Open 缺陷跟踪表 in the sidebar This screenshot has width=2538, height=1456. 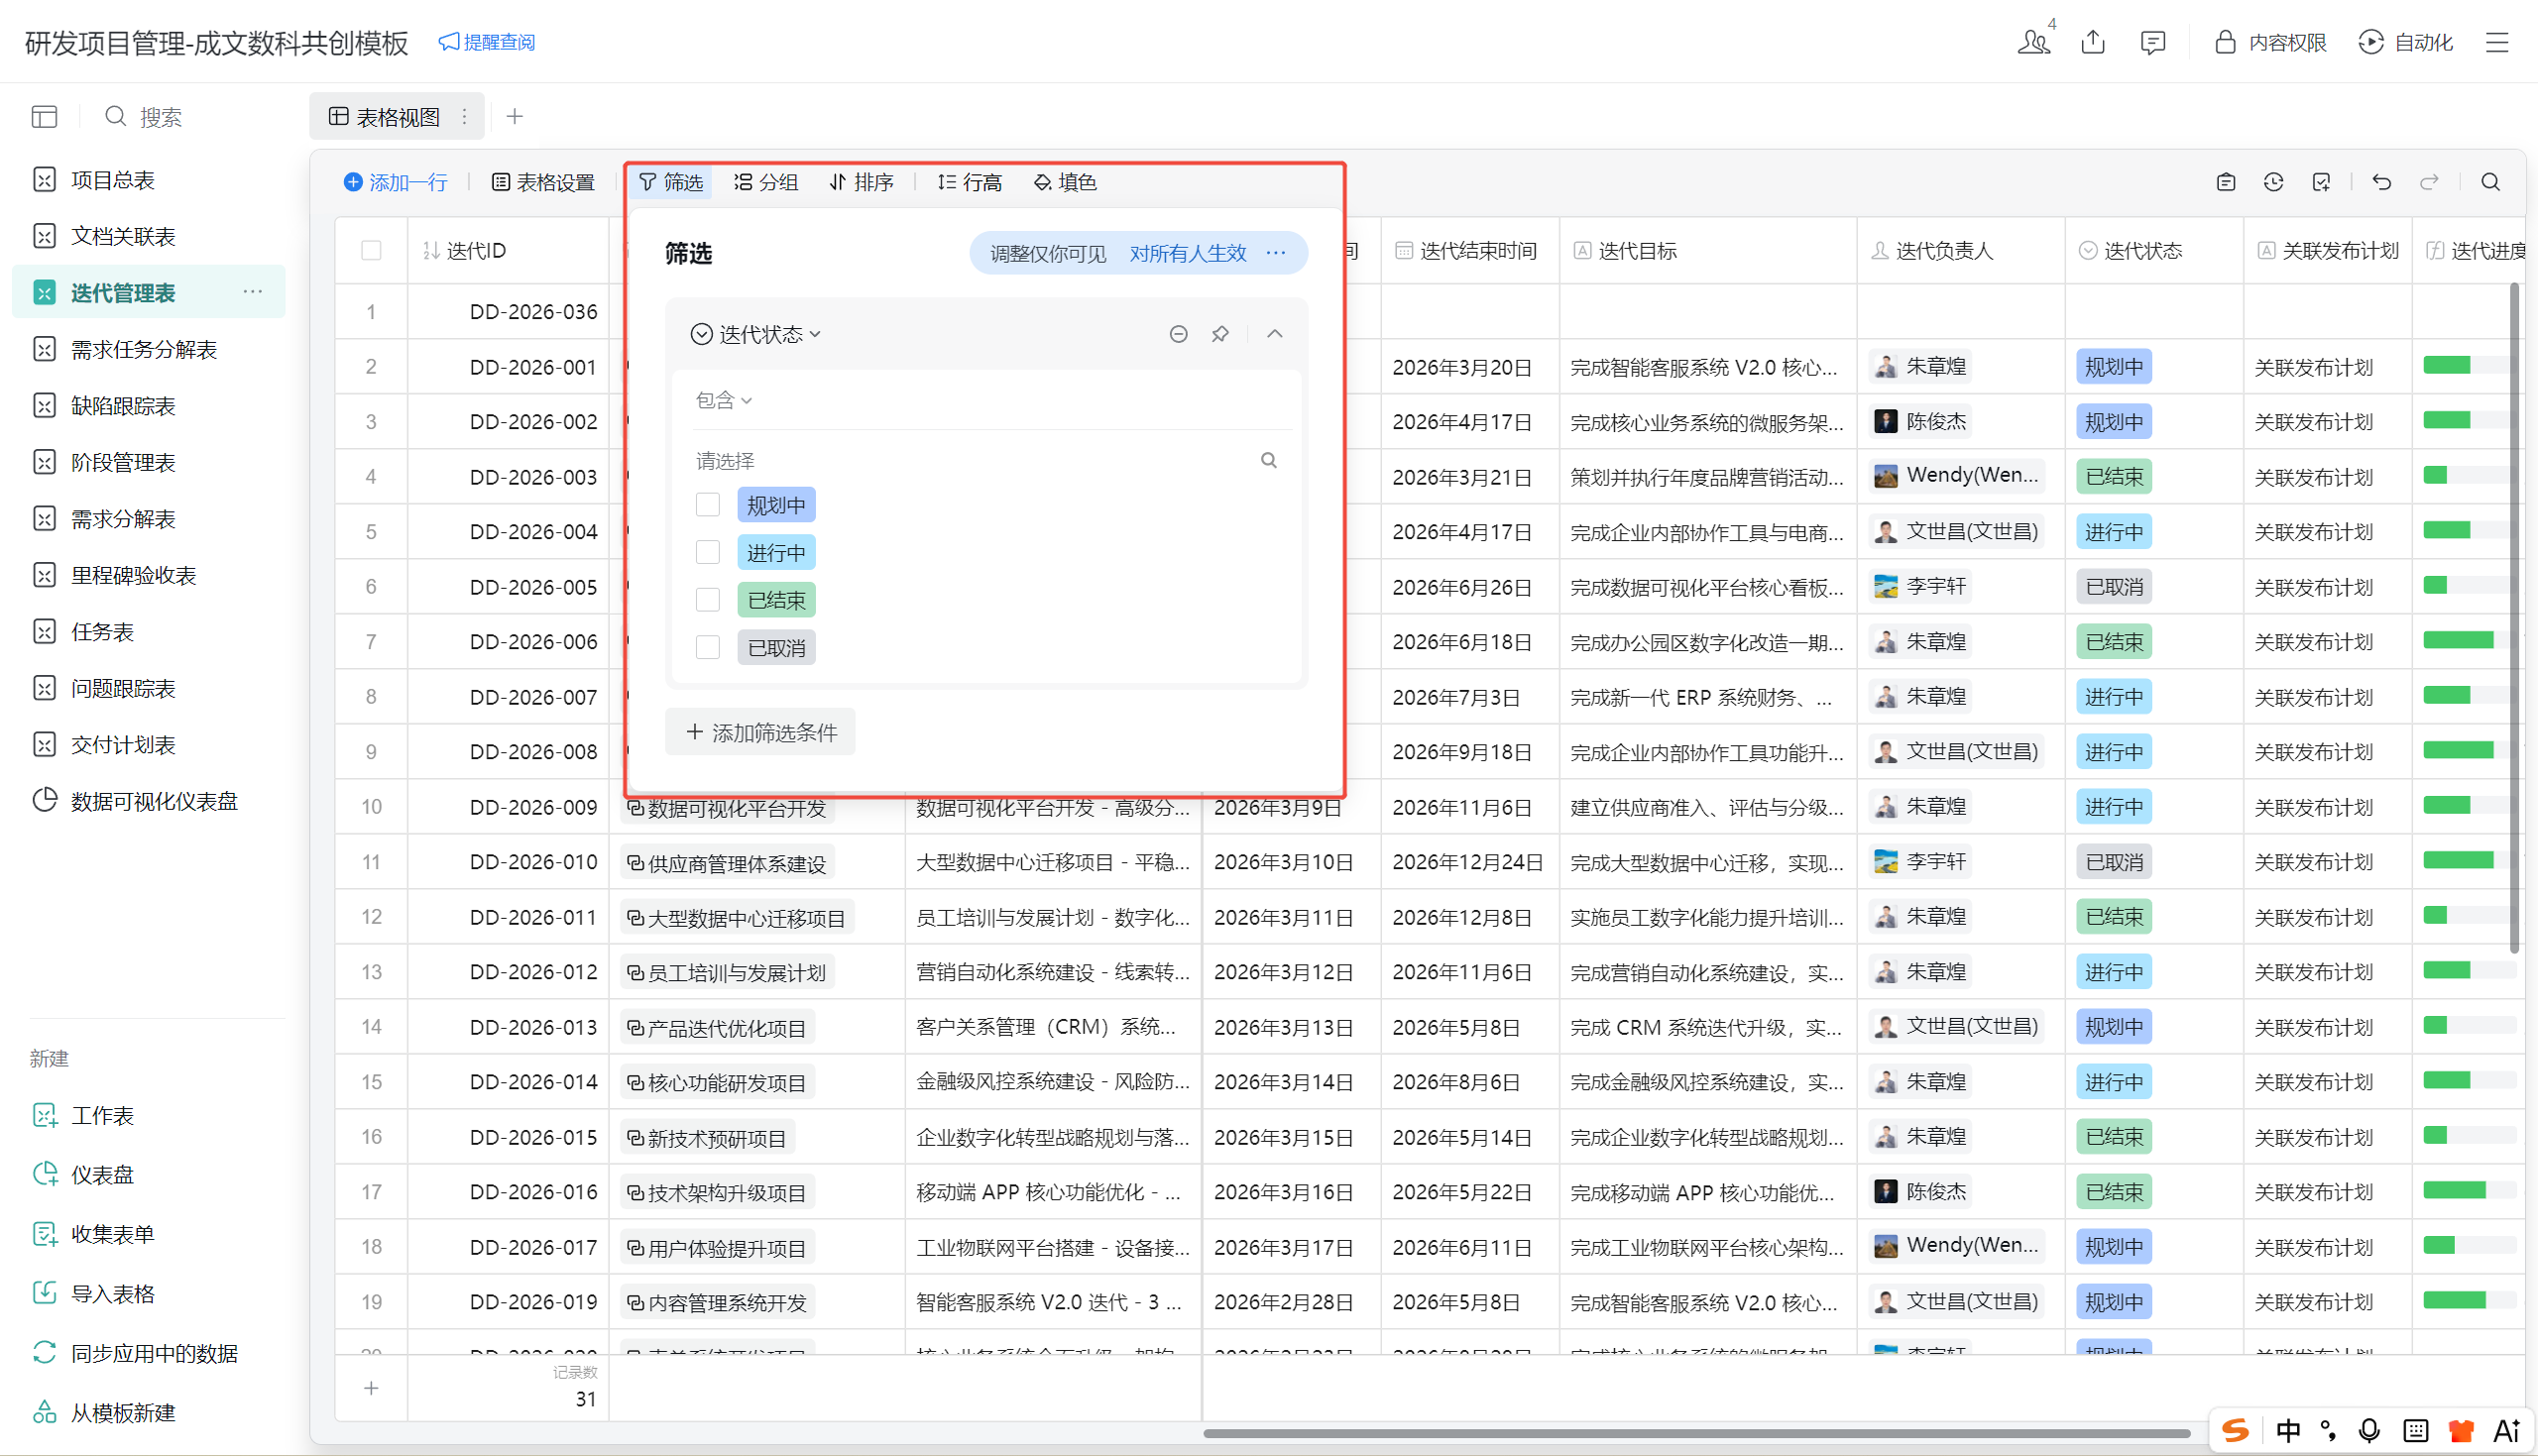point(123,406)
